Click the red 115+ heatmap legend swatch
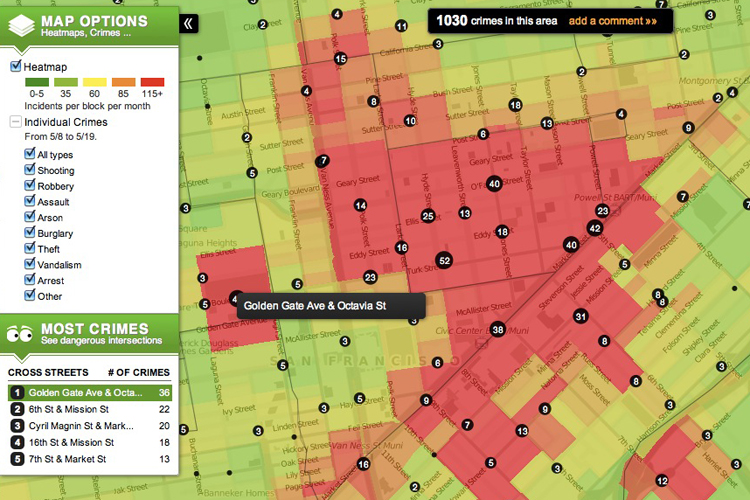The height and width of the screenshot is (500, 750). point(153,82)
